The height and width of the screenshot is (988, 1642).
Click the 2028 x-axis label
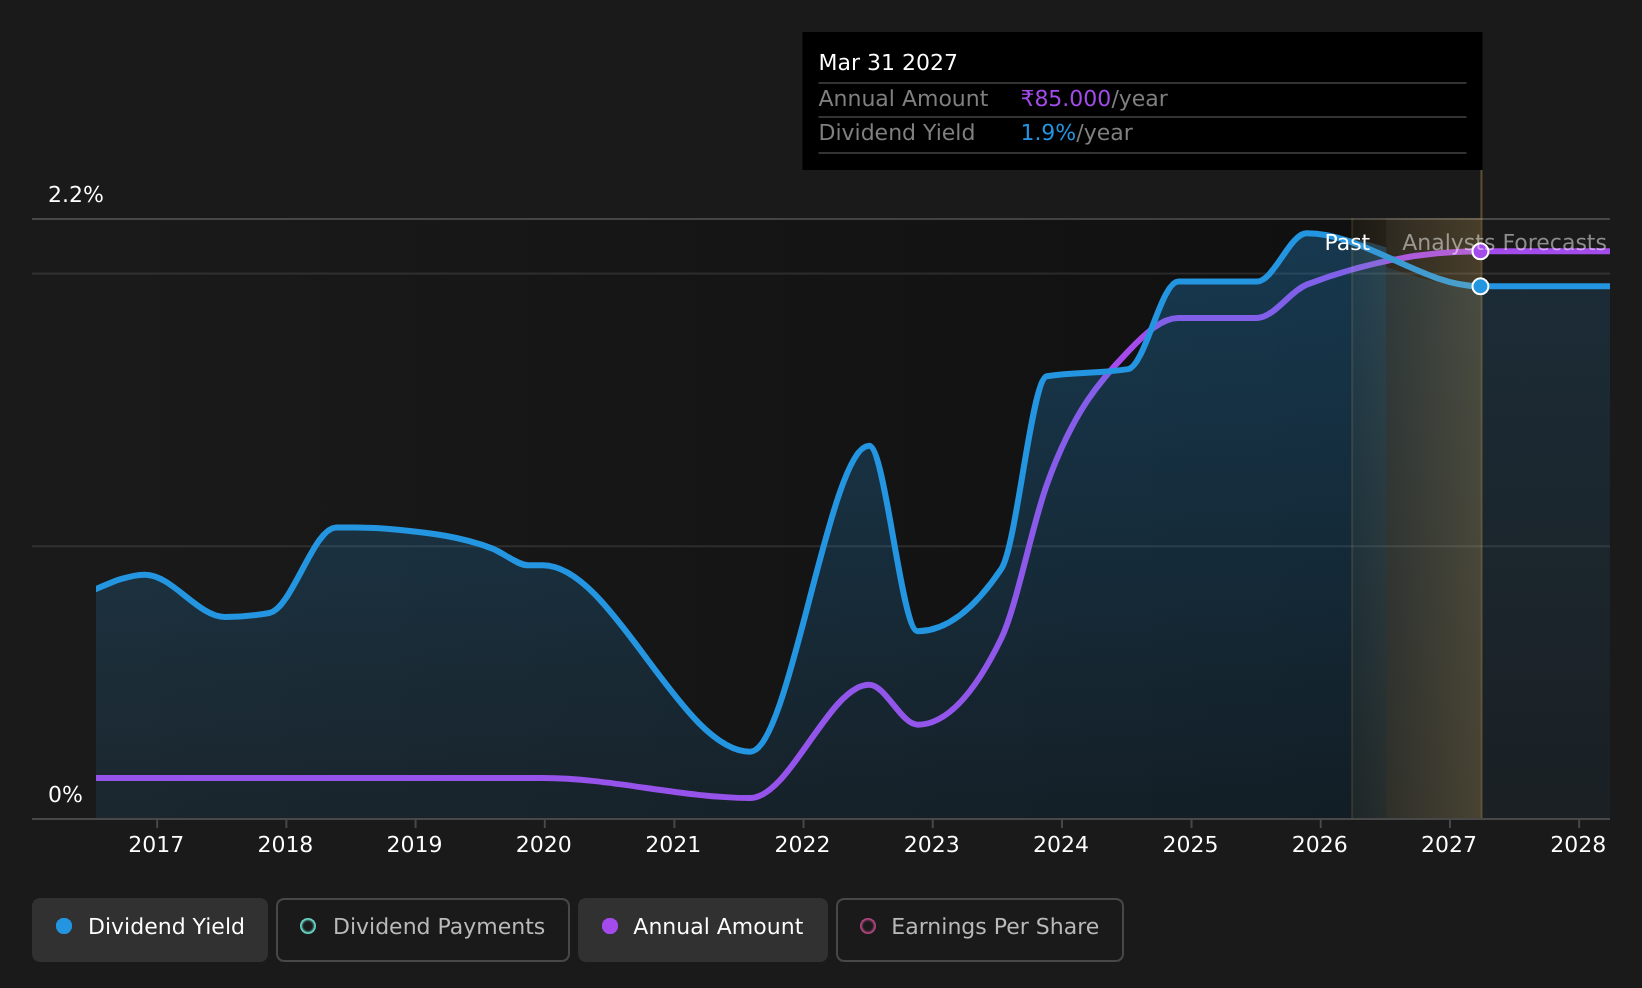[x=1578, y=845]
